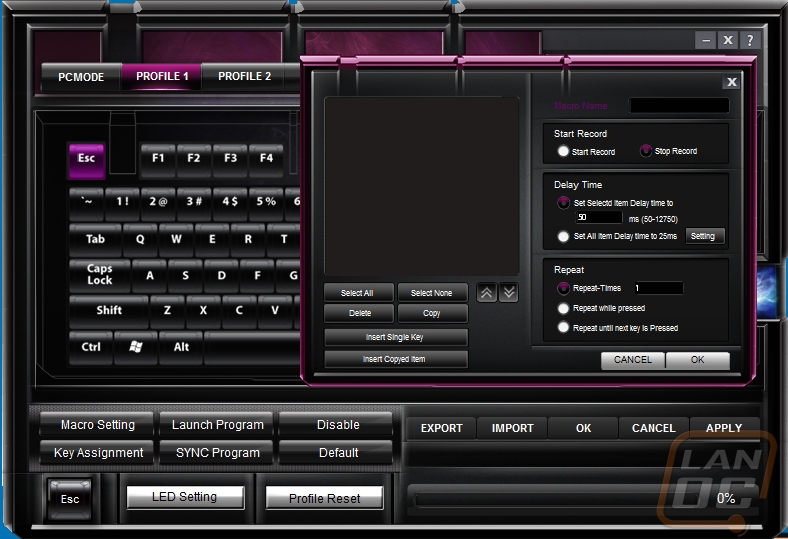Move selected macro item down

(x=509, y=292)
